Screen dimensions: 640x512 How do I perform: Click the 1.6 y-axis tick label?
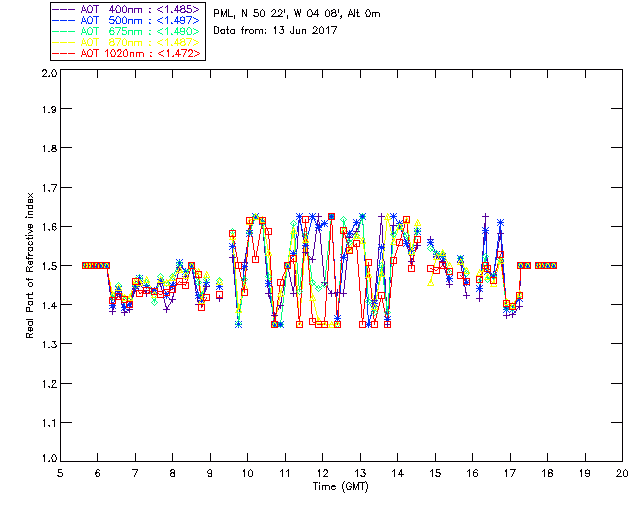click(x=49, y=227)
